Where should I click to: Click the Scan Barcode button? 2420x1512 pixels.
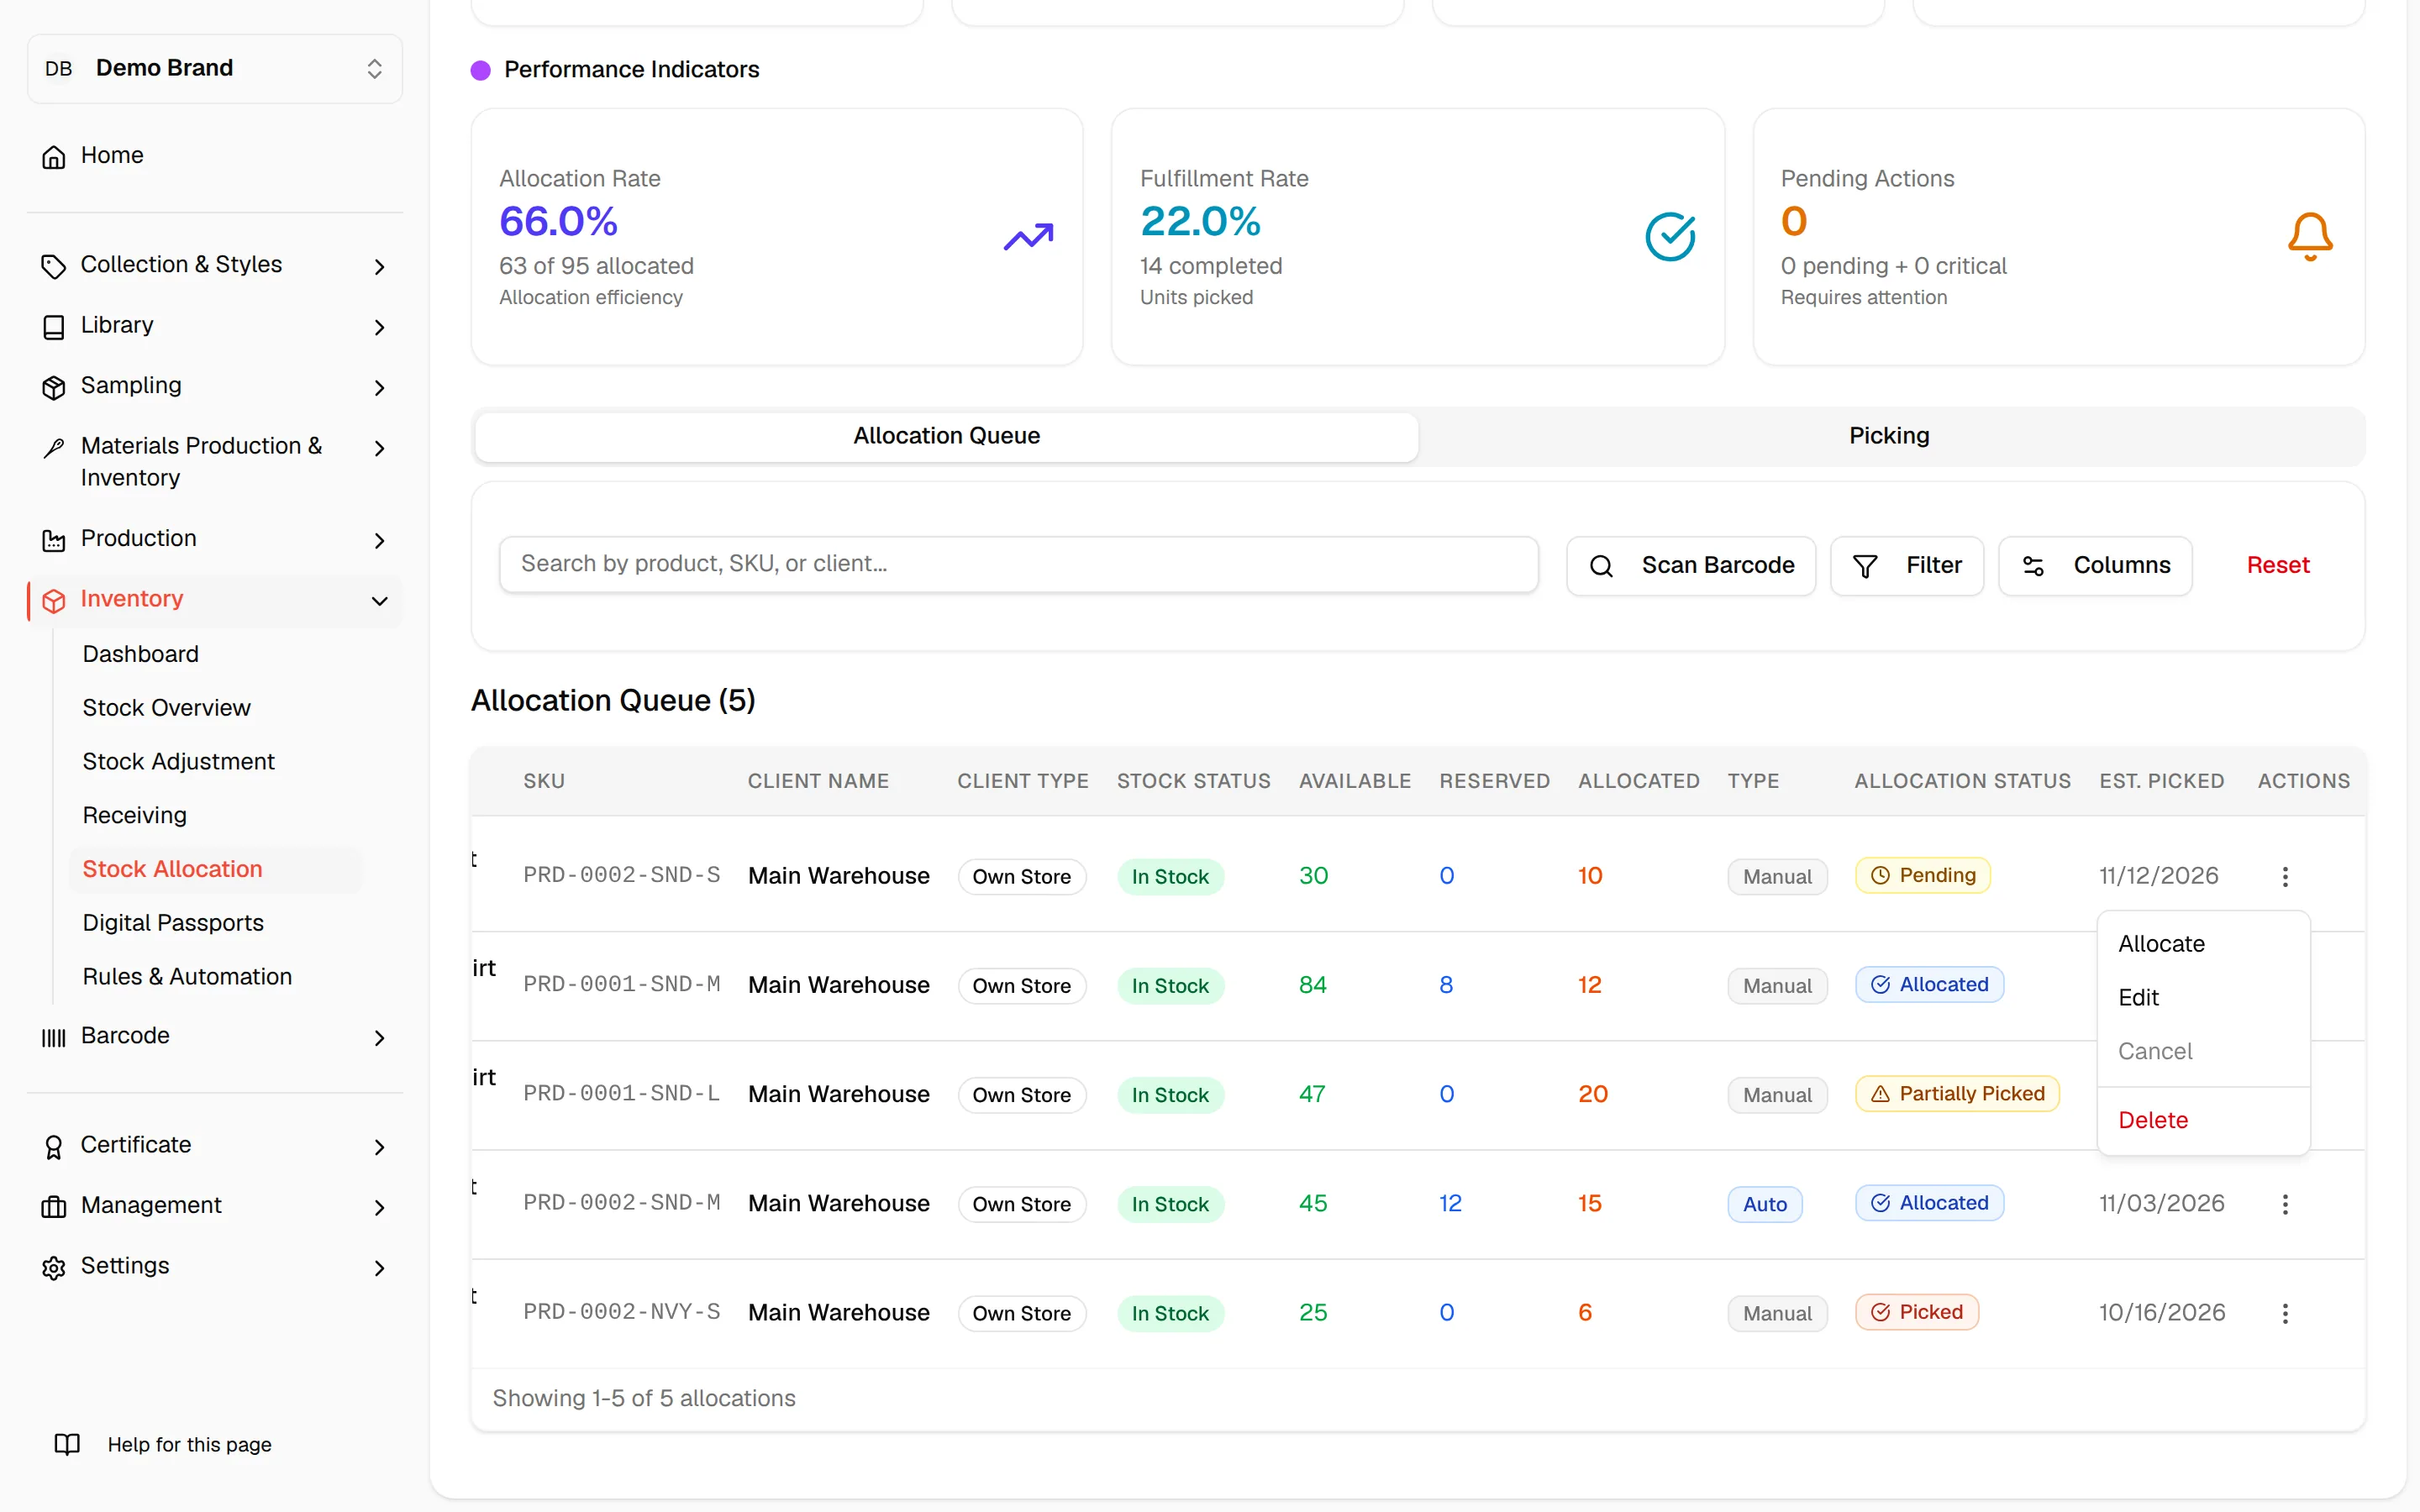pyautogui.click(x=1691, y=565)
